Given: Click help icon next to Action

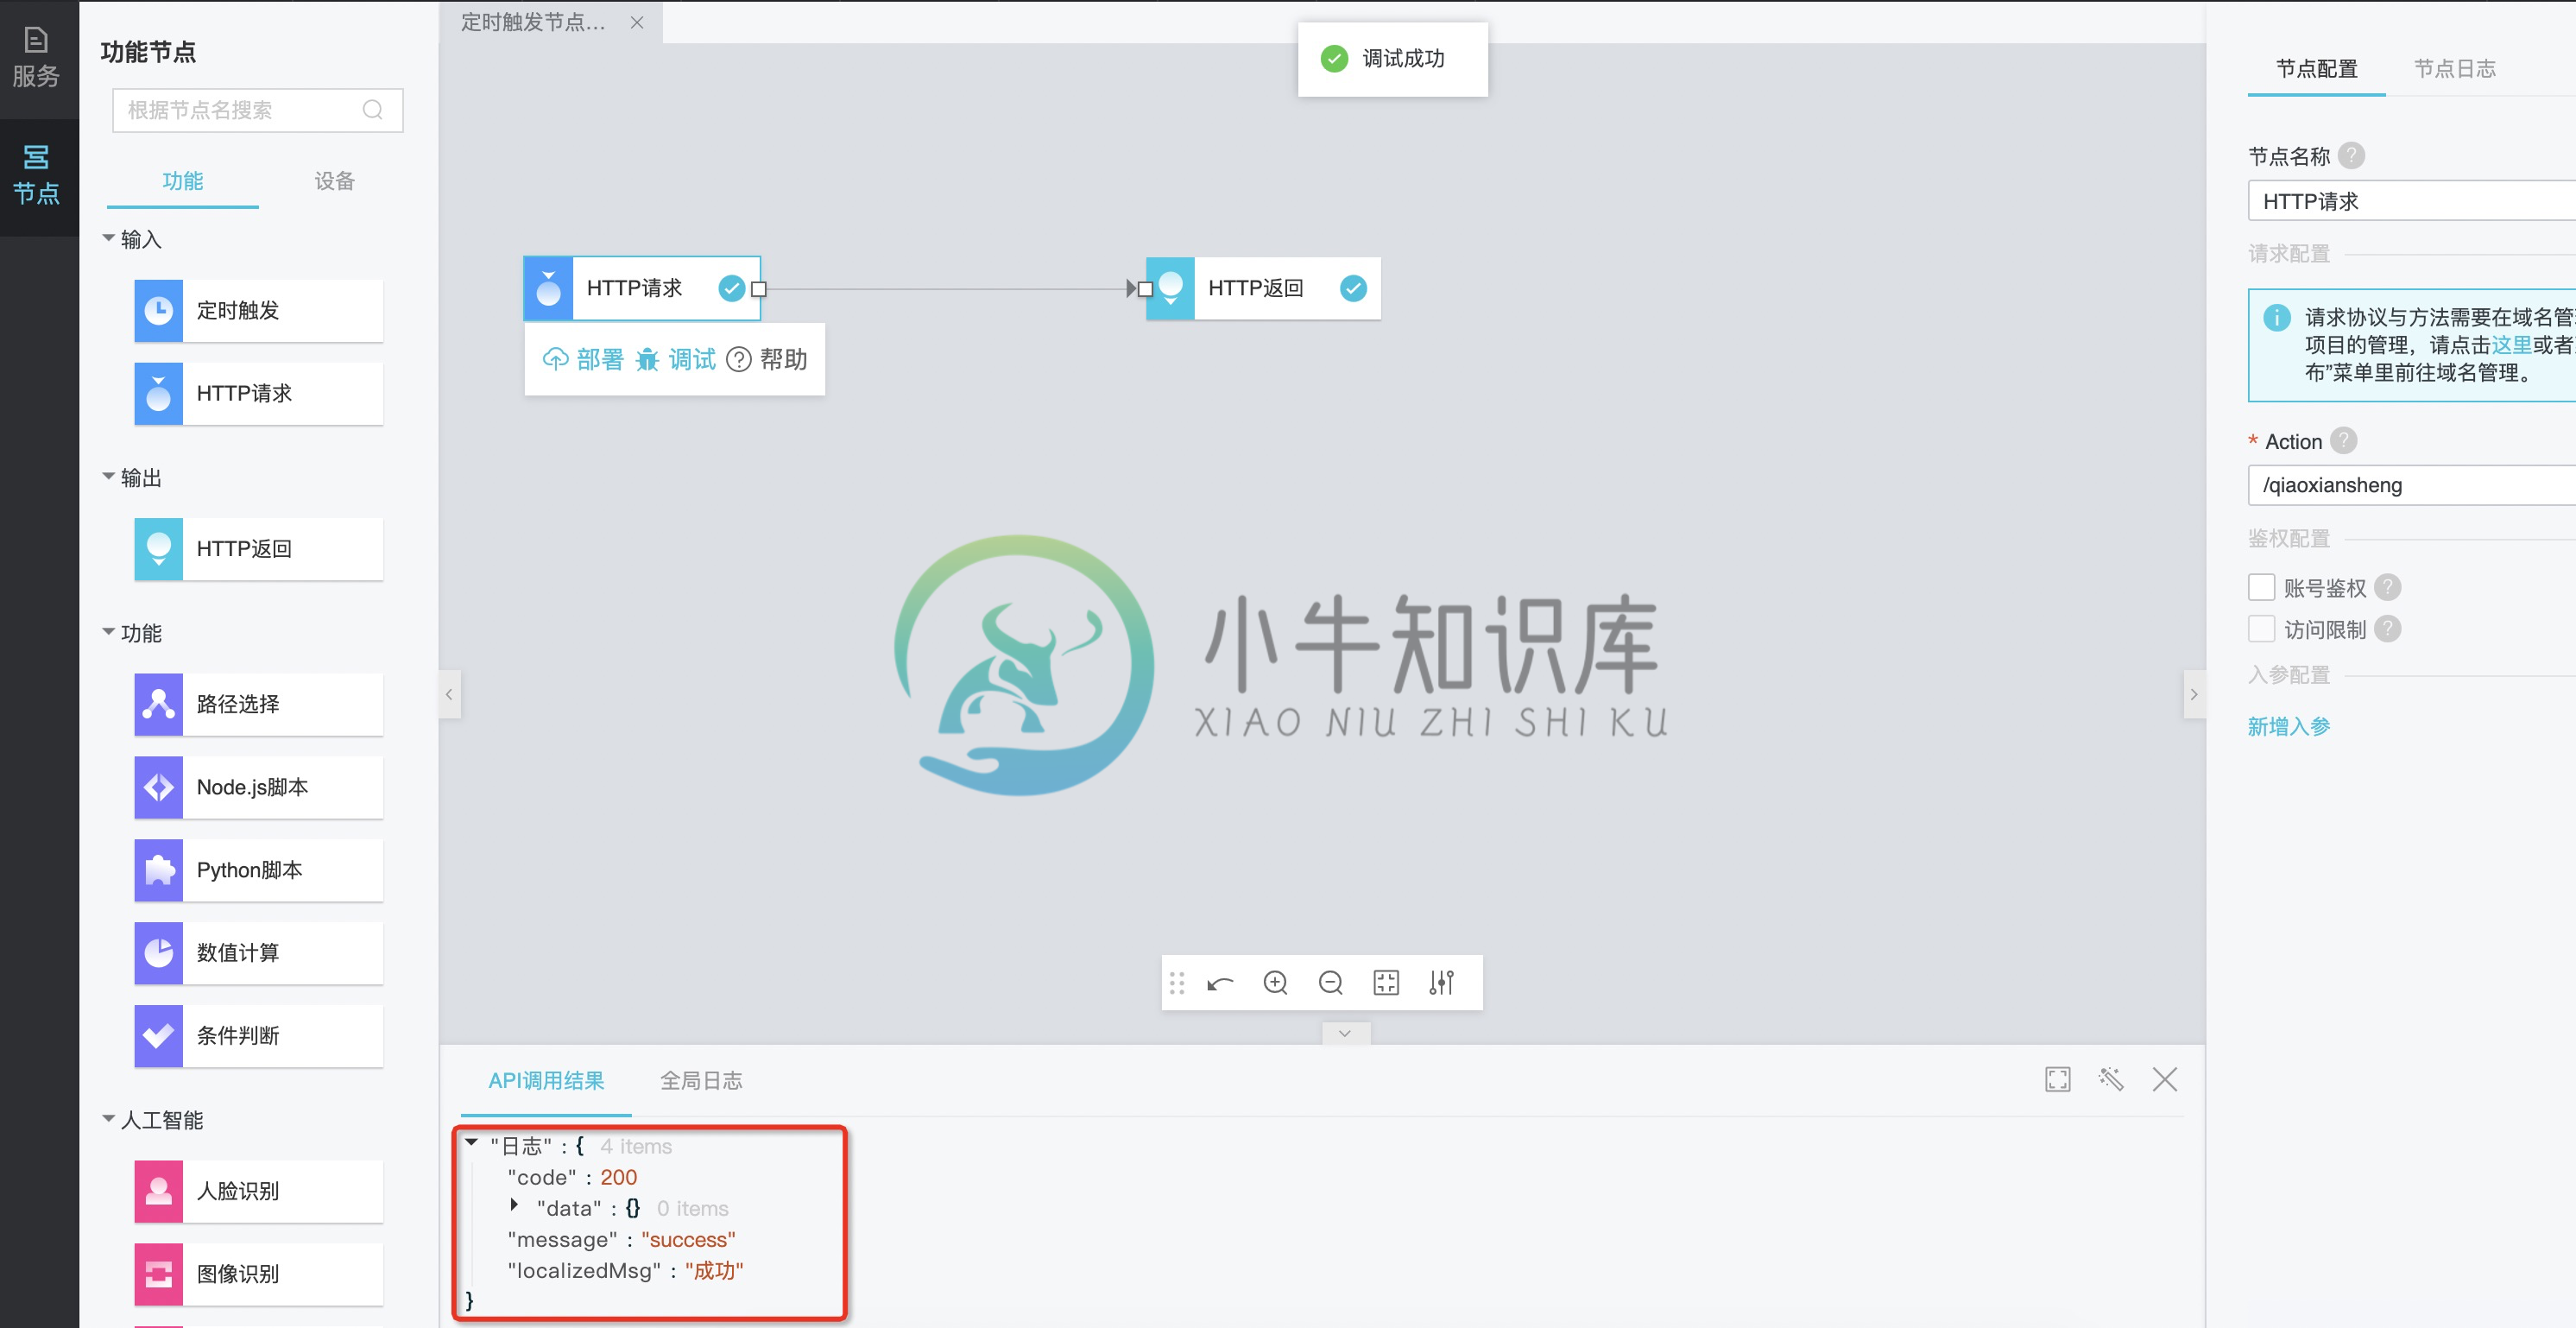Looking at the screenshot, I should (2343, 441).
